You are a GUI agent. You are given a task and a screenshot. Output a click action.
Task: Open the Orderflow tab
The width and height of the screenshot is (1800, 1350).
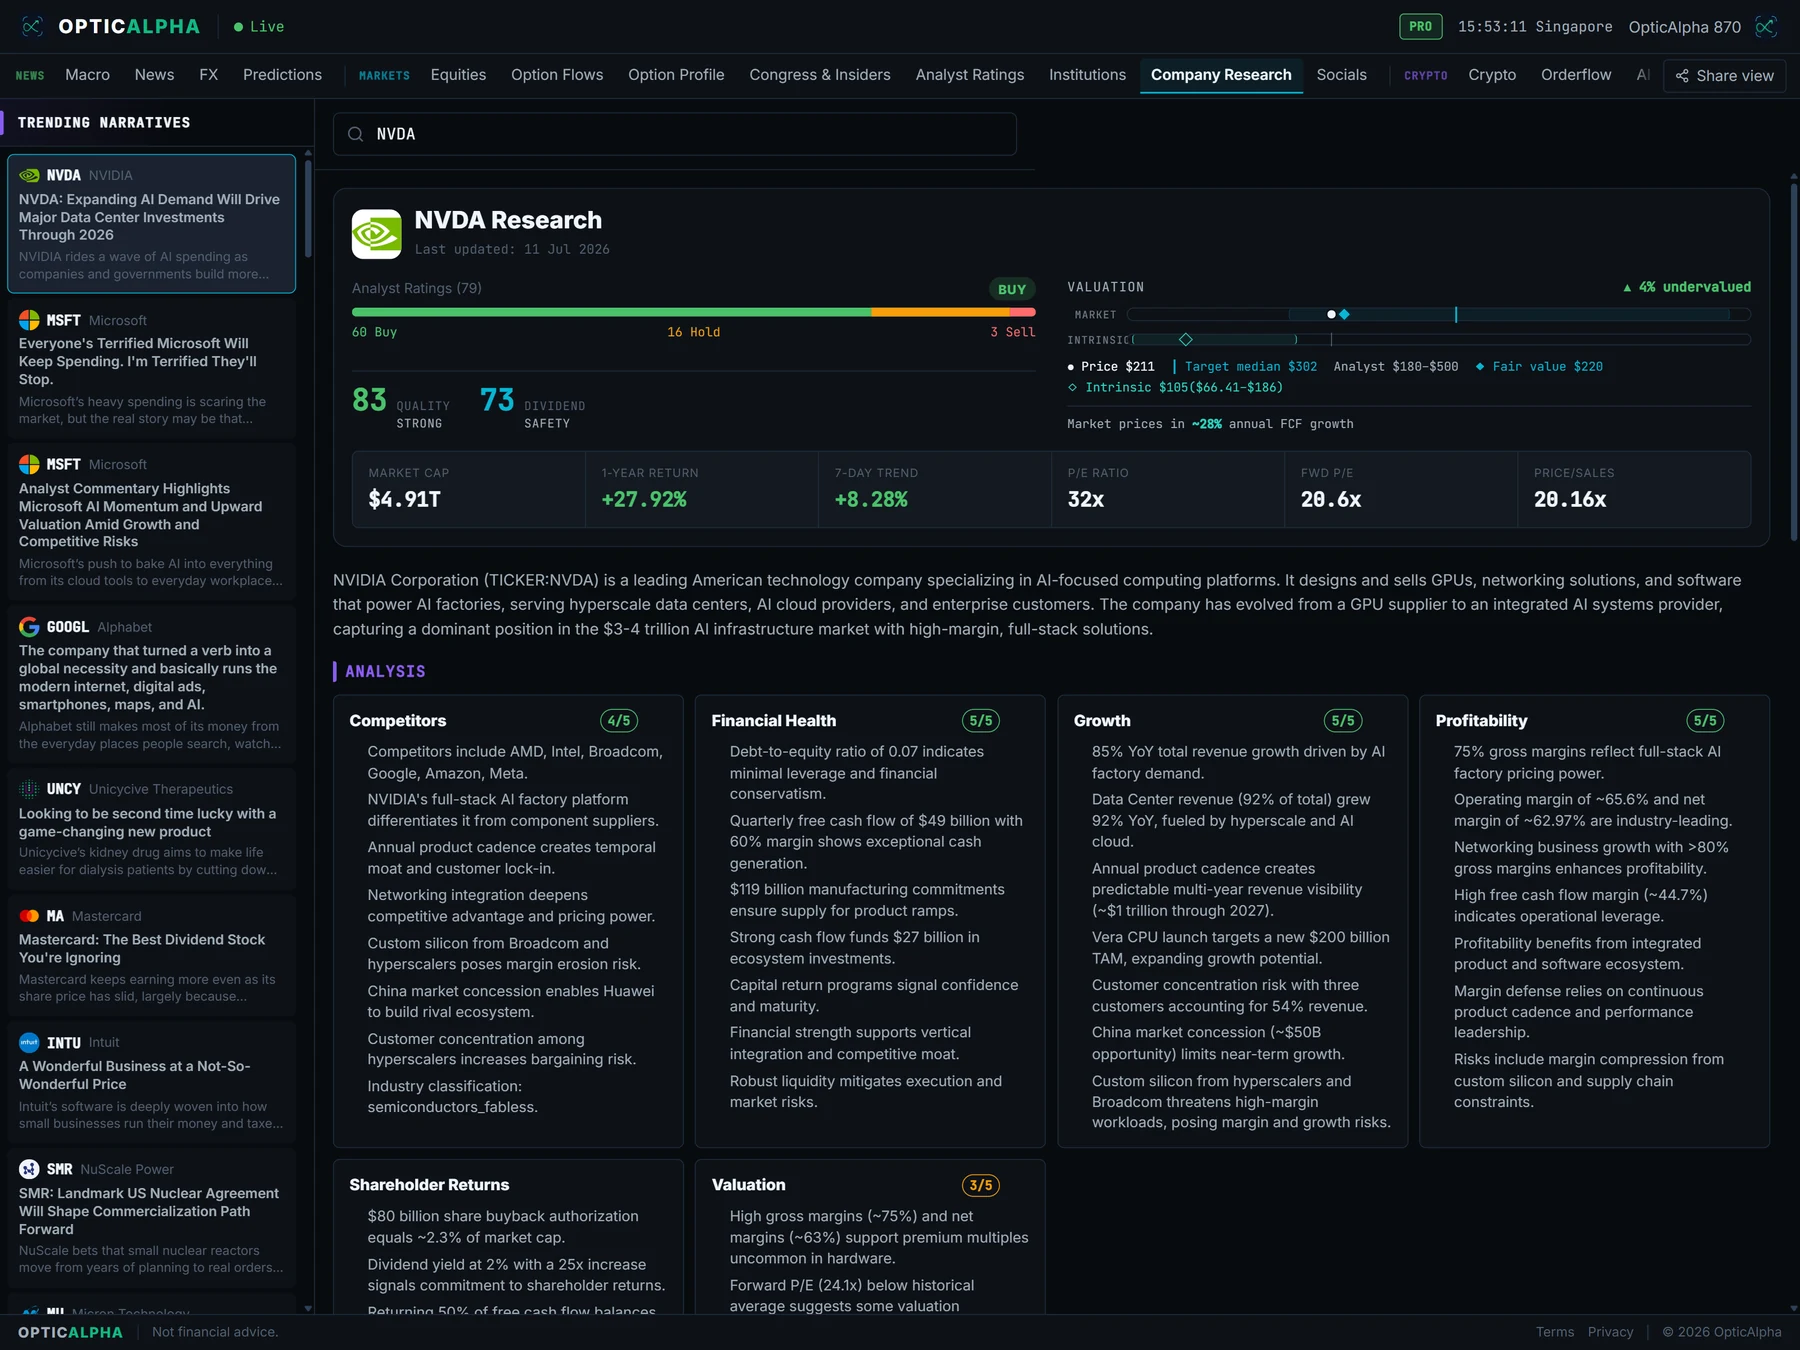(x=1576, y=75)
